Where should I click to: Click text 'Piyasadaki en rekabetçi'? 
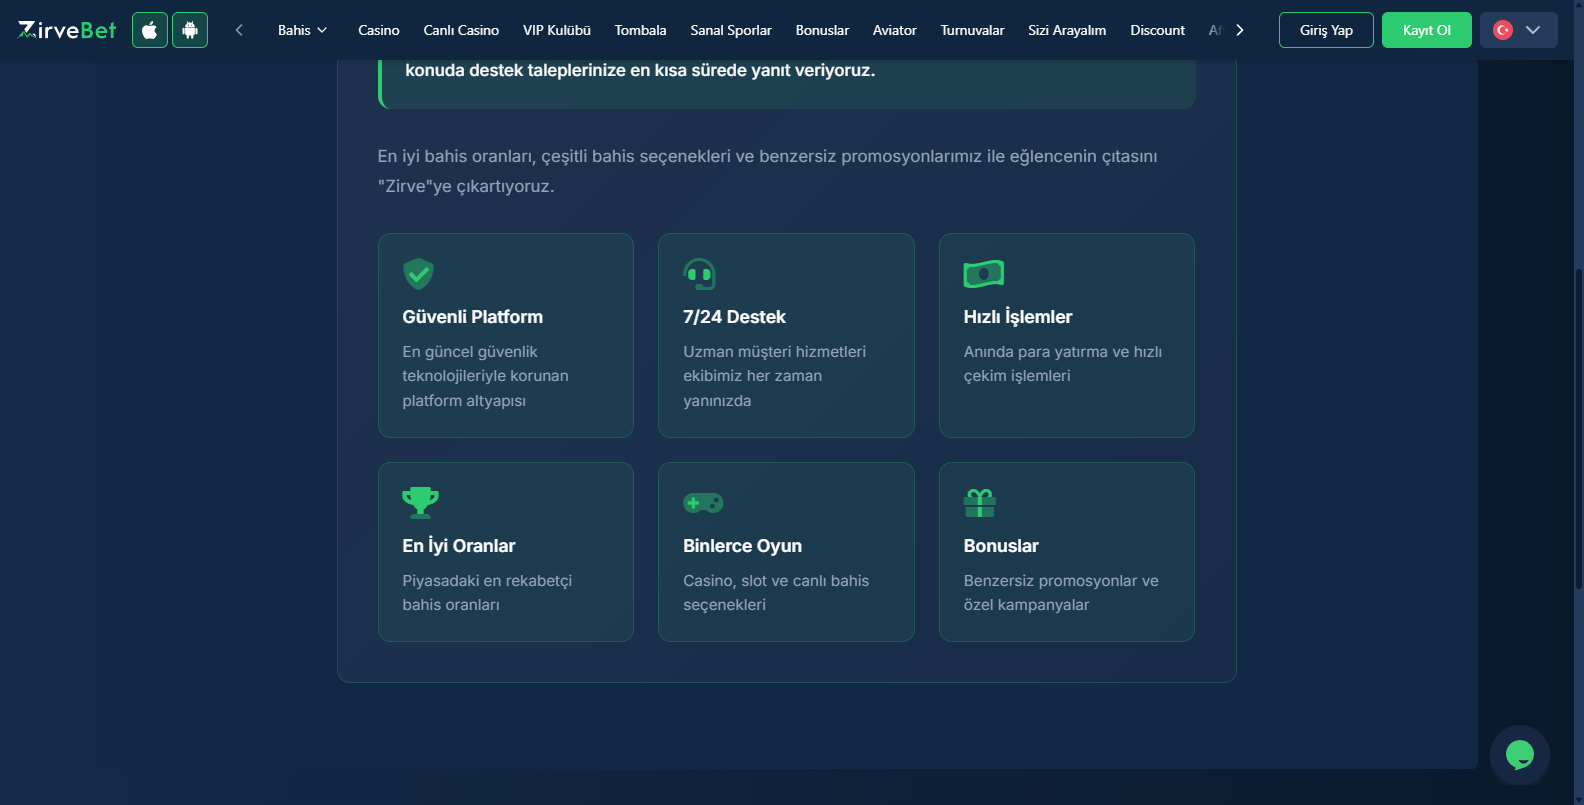pyautogui.click(x=487, y=581)
